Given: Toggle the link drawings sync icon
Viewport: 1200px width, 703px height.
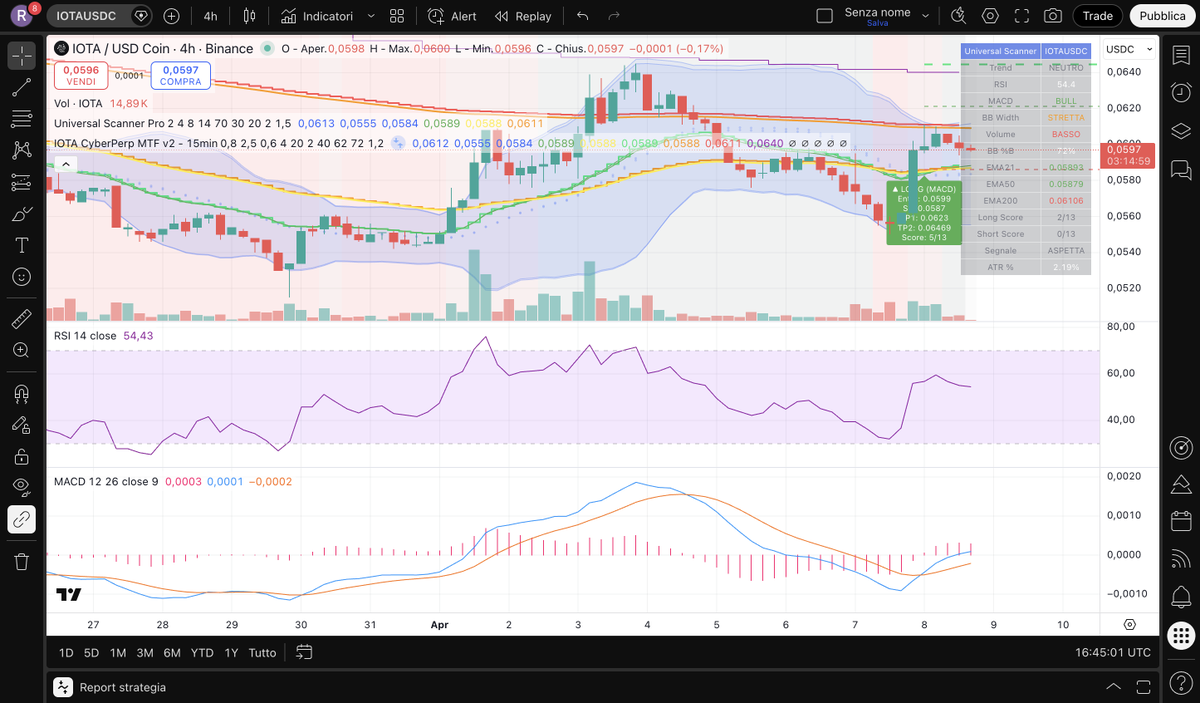Looking at the screenshot, I should click(x=21, y=519).
